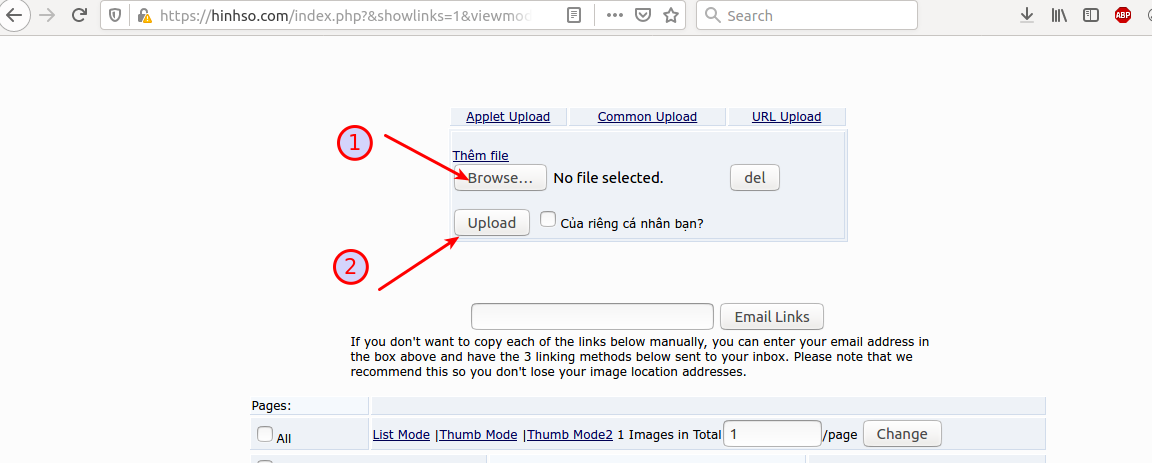Show sidebars using the sidebar icon
The image size is (1152, 463).
[1092, 15]
